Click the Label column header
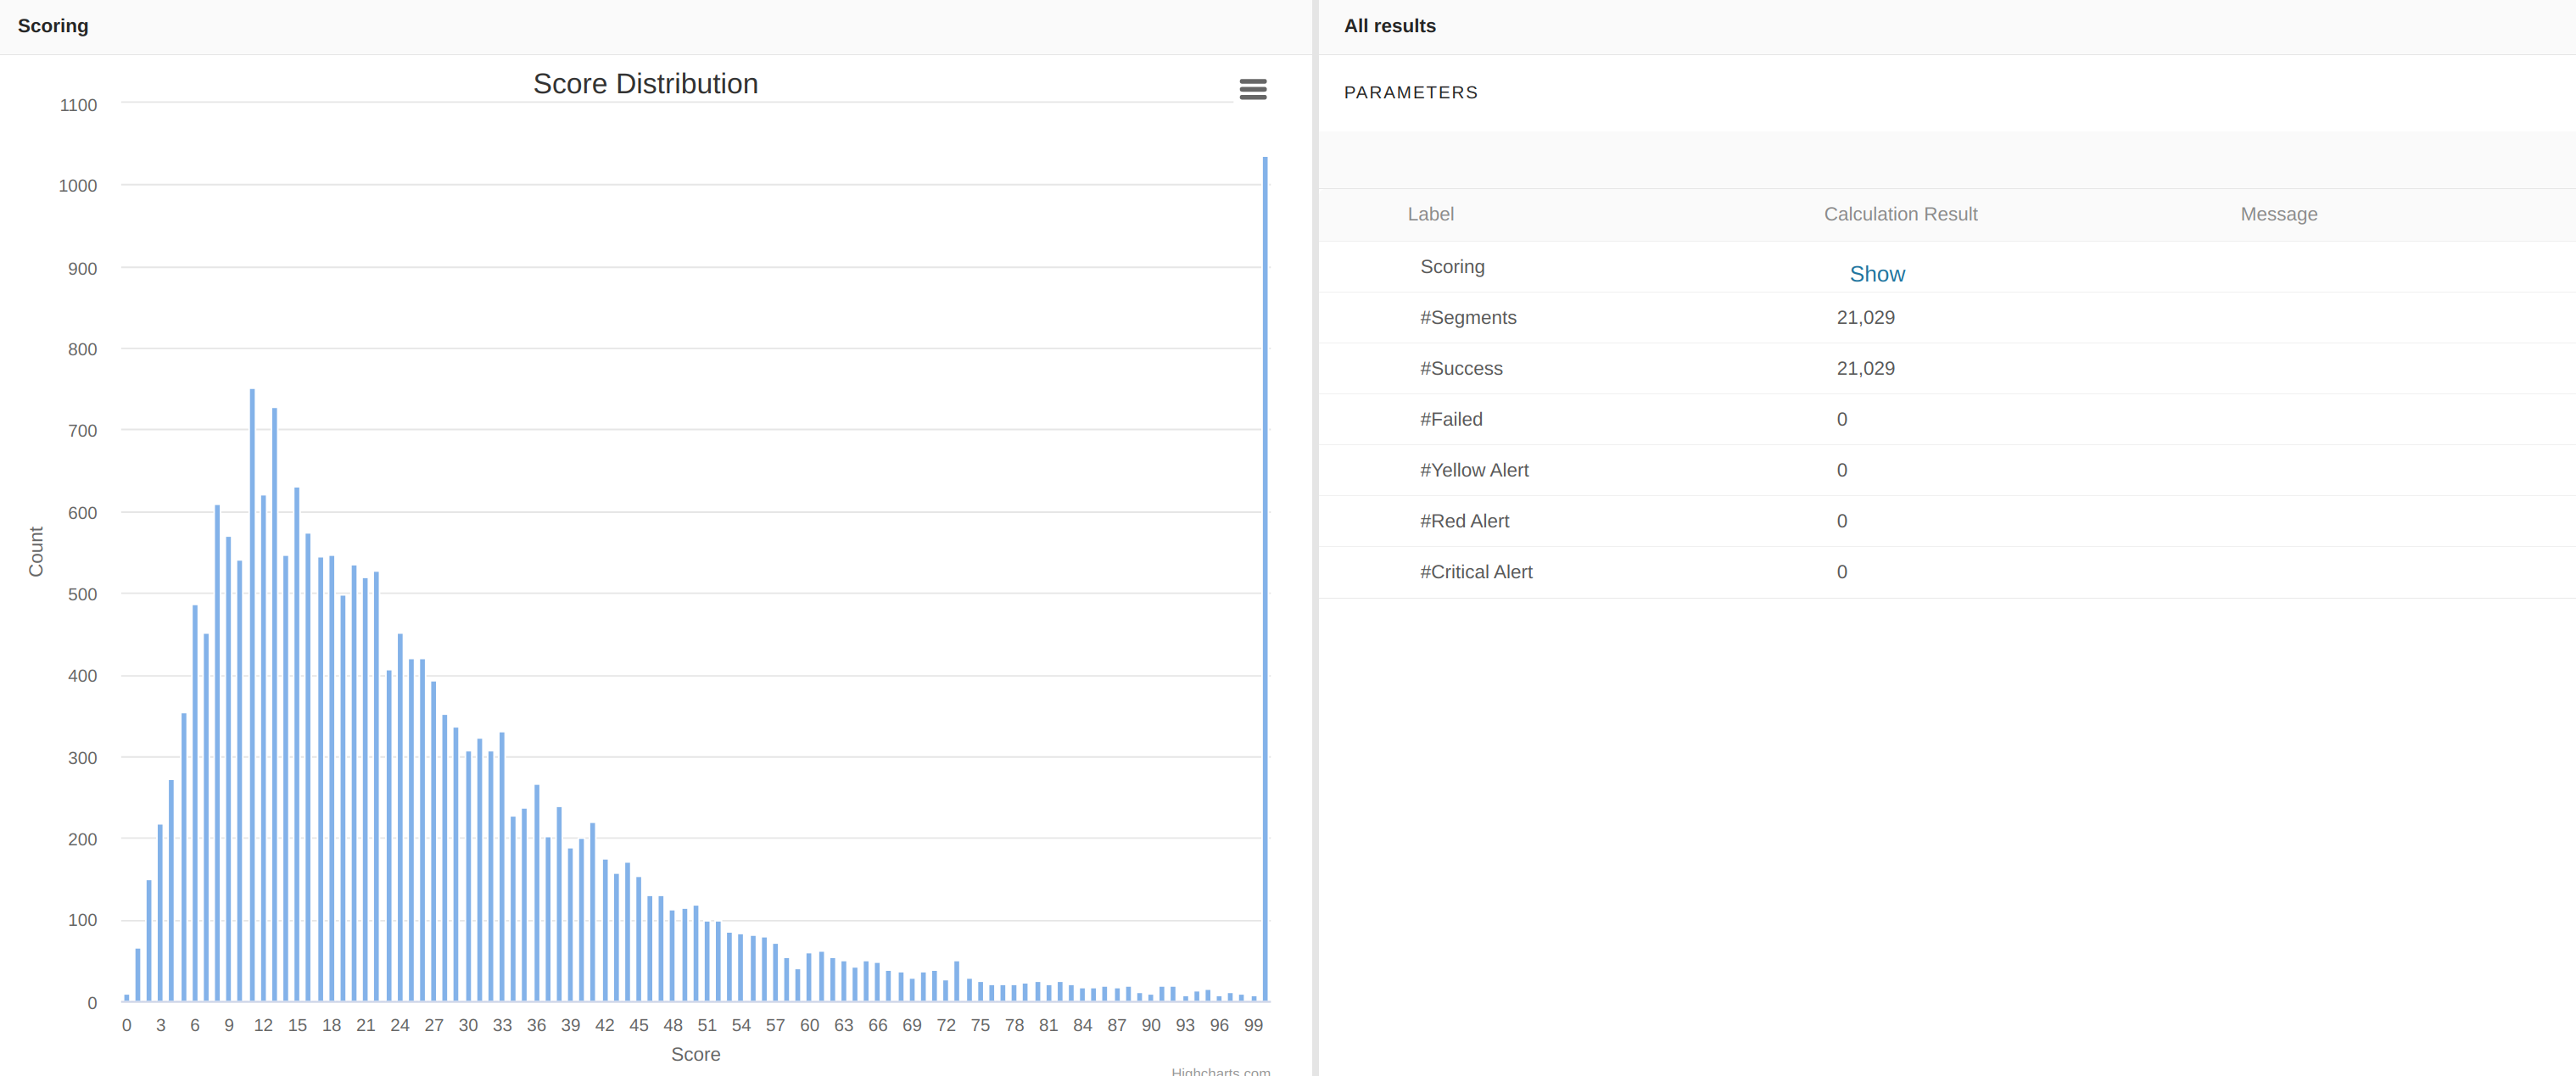Image resolution: width=2576 pixels, height=1076 pixels. (1430, 214)
